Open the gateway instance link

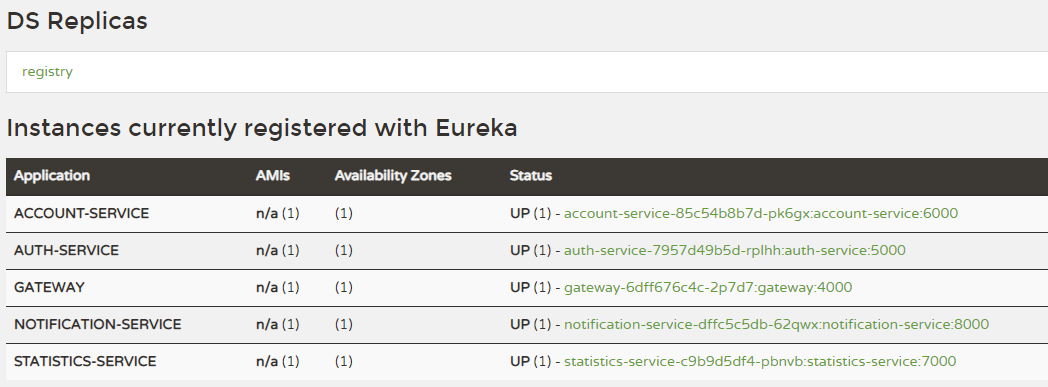(x=708, y=287)
